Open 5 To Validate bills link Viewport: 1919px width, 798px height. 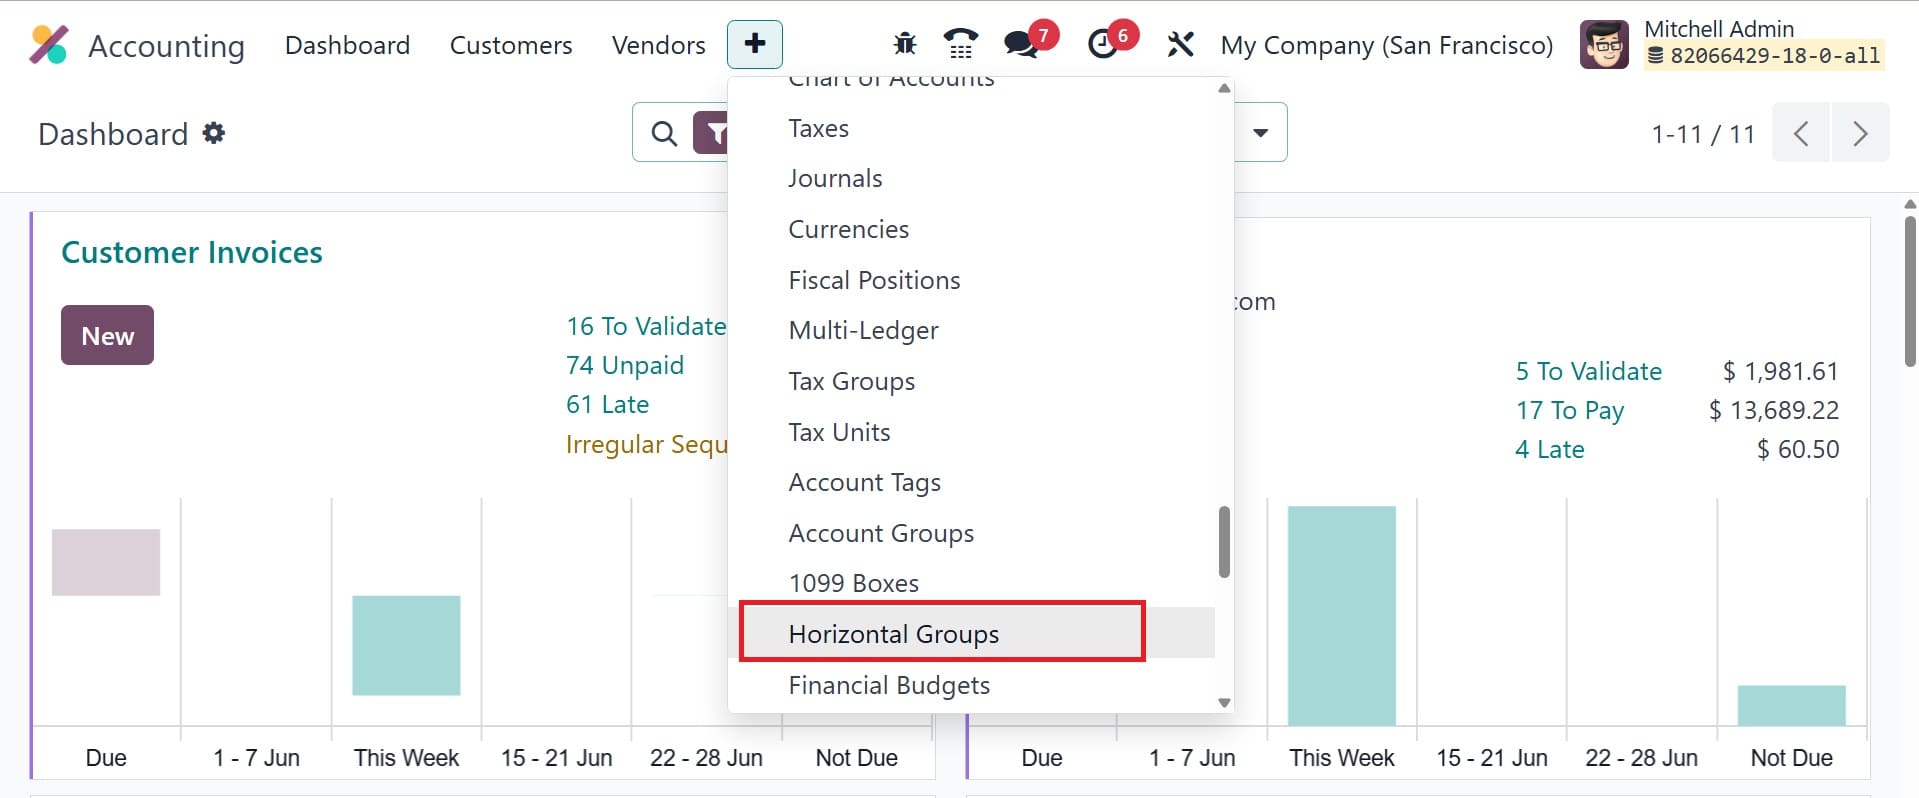1588,371
